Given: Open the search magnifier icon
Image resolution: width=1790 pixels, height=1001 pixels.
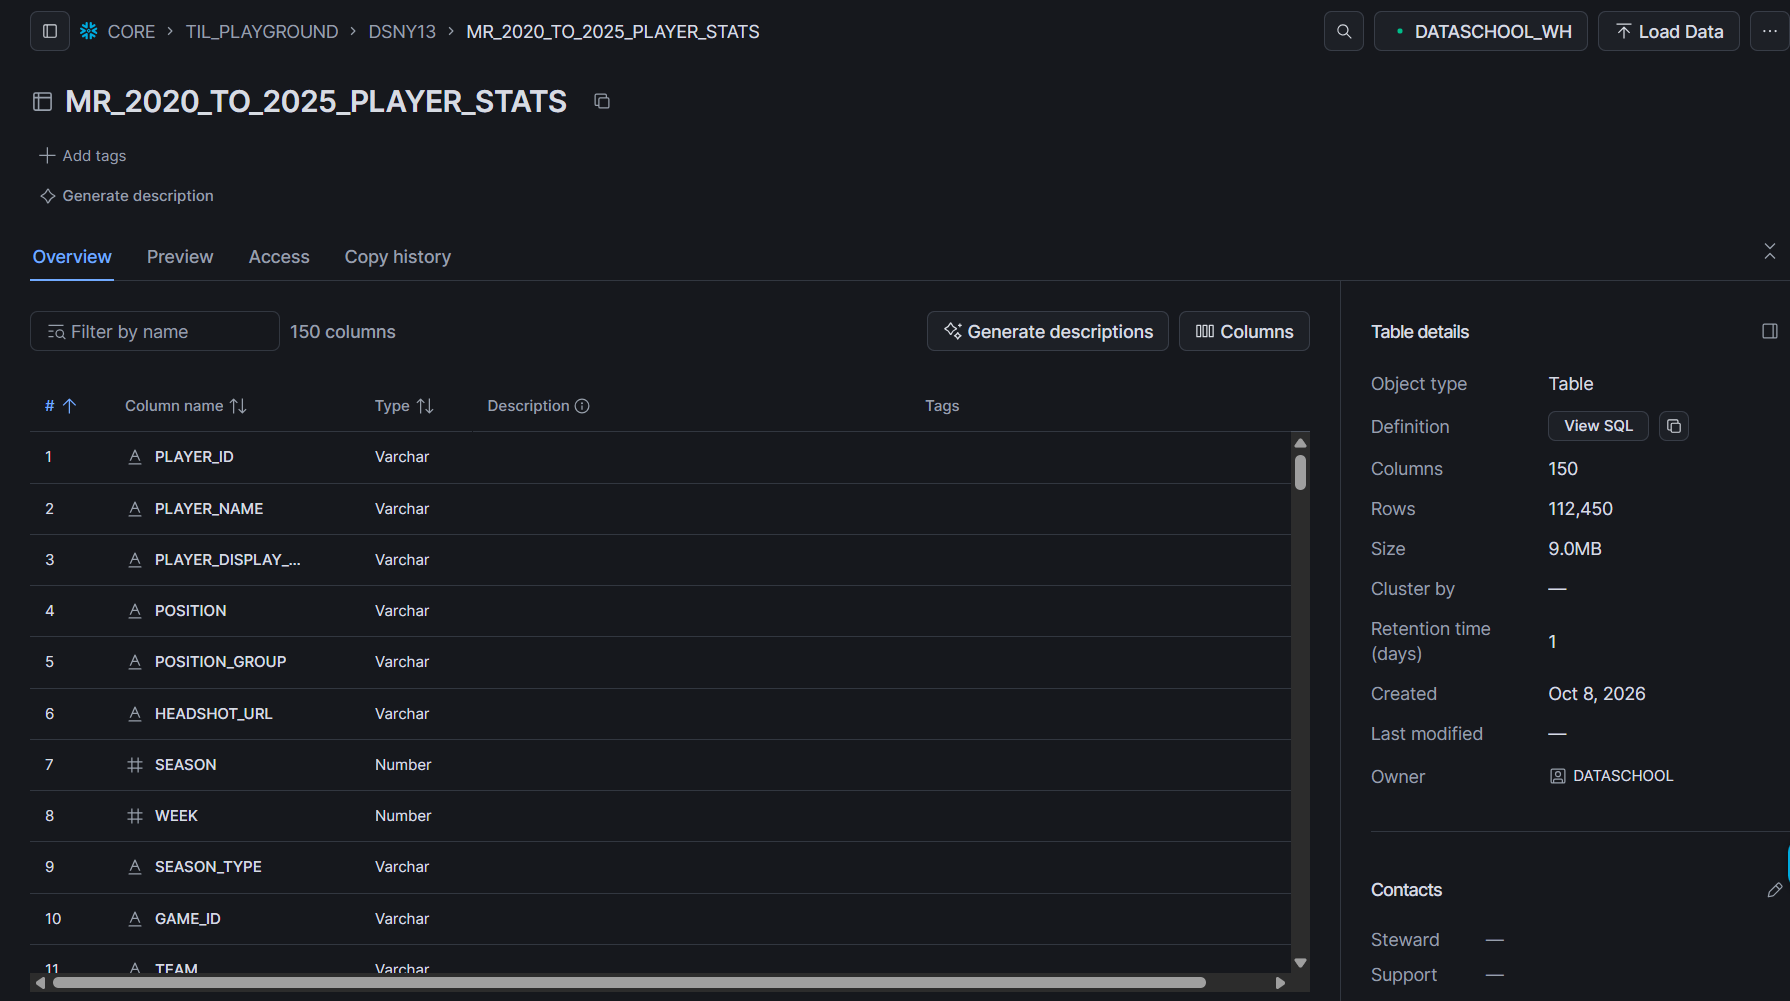Looking at the screenshot, I should 1344,31.
